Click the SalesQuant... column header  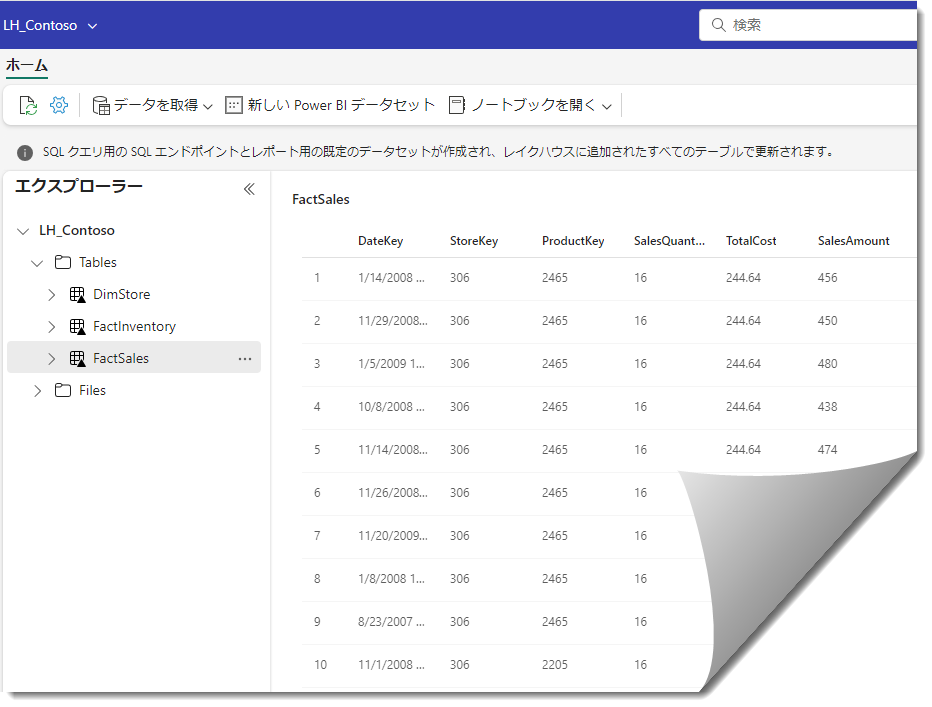coord(669,241)
